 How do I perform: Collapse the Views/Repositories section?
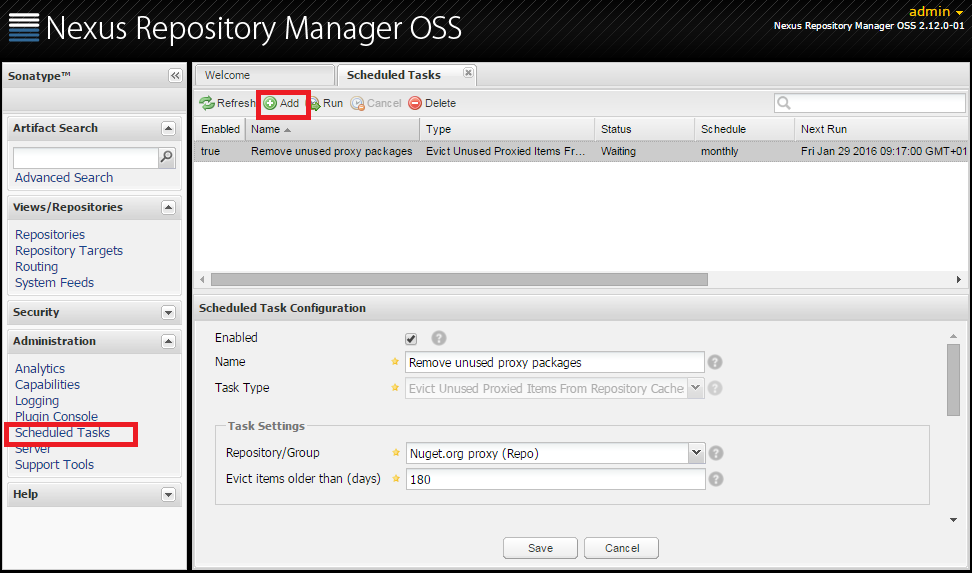[168, 207]
